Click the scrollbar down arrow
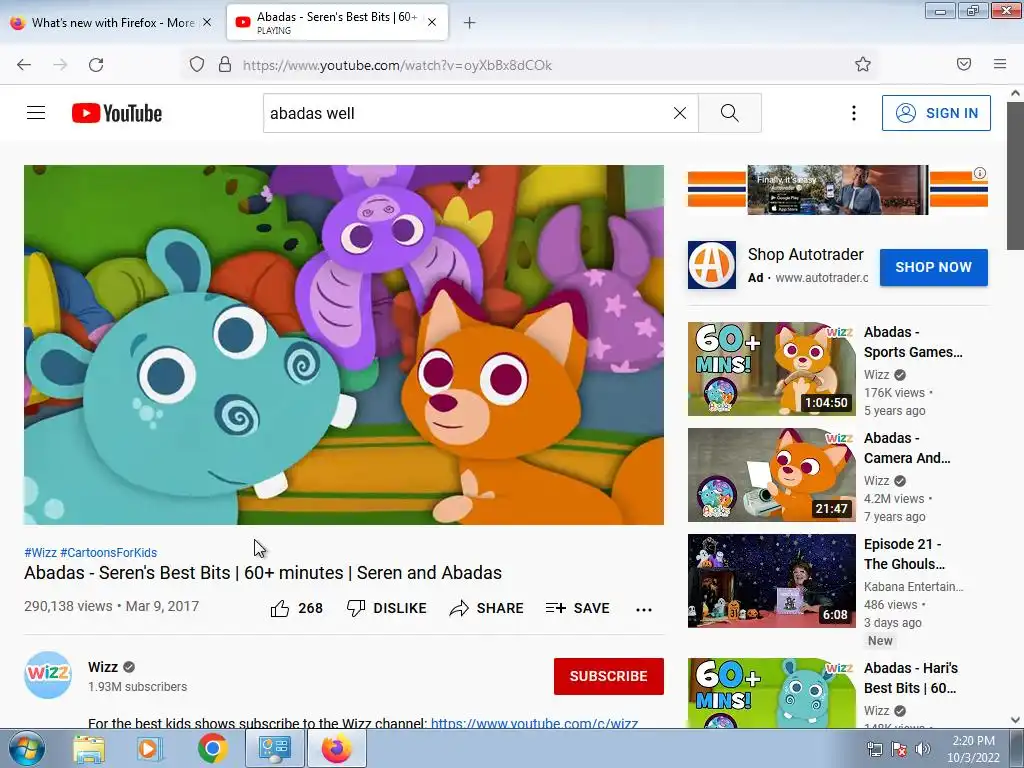This screenshot has height=768, width=1024. (x=1016, y=720)
